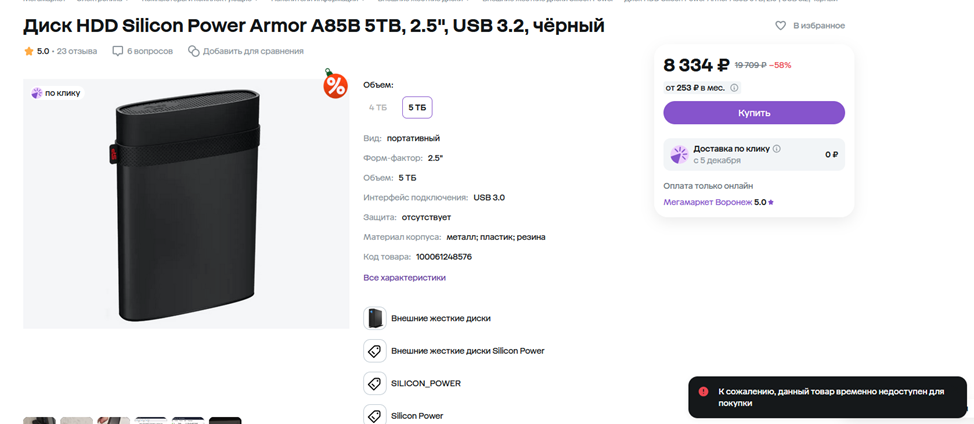The height and width of the screenshot is (424, 974).
Task: Click the add to comparison icon
Action: click(x=192, y=51)
